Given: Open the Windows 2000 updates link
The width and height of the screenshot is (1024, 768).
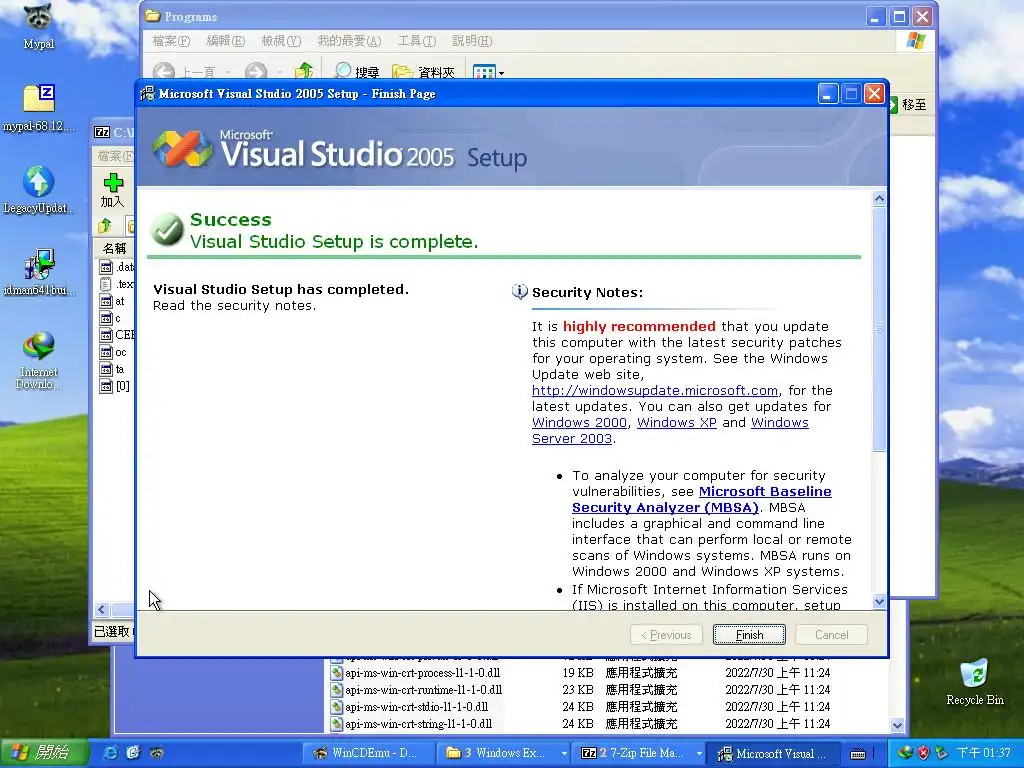Looking at the screenshot, I should click(579, 423).
